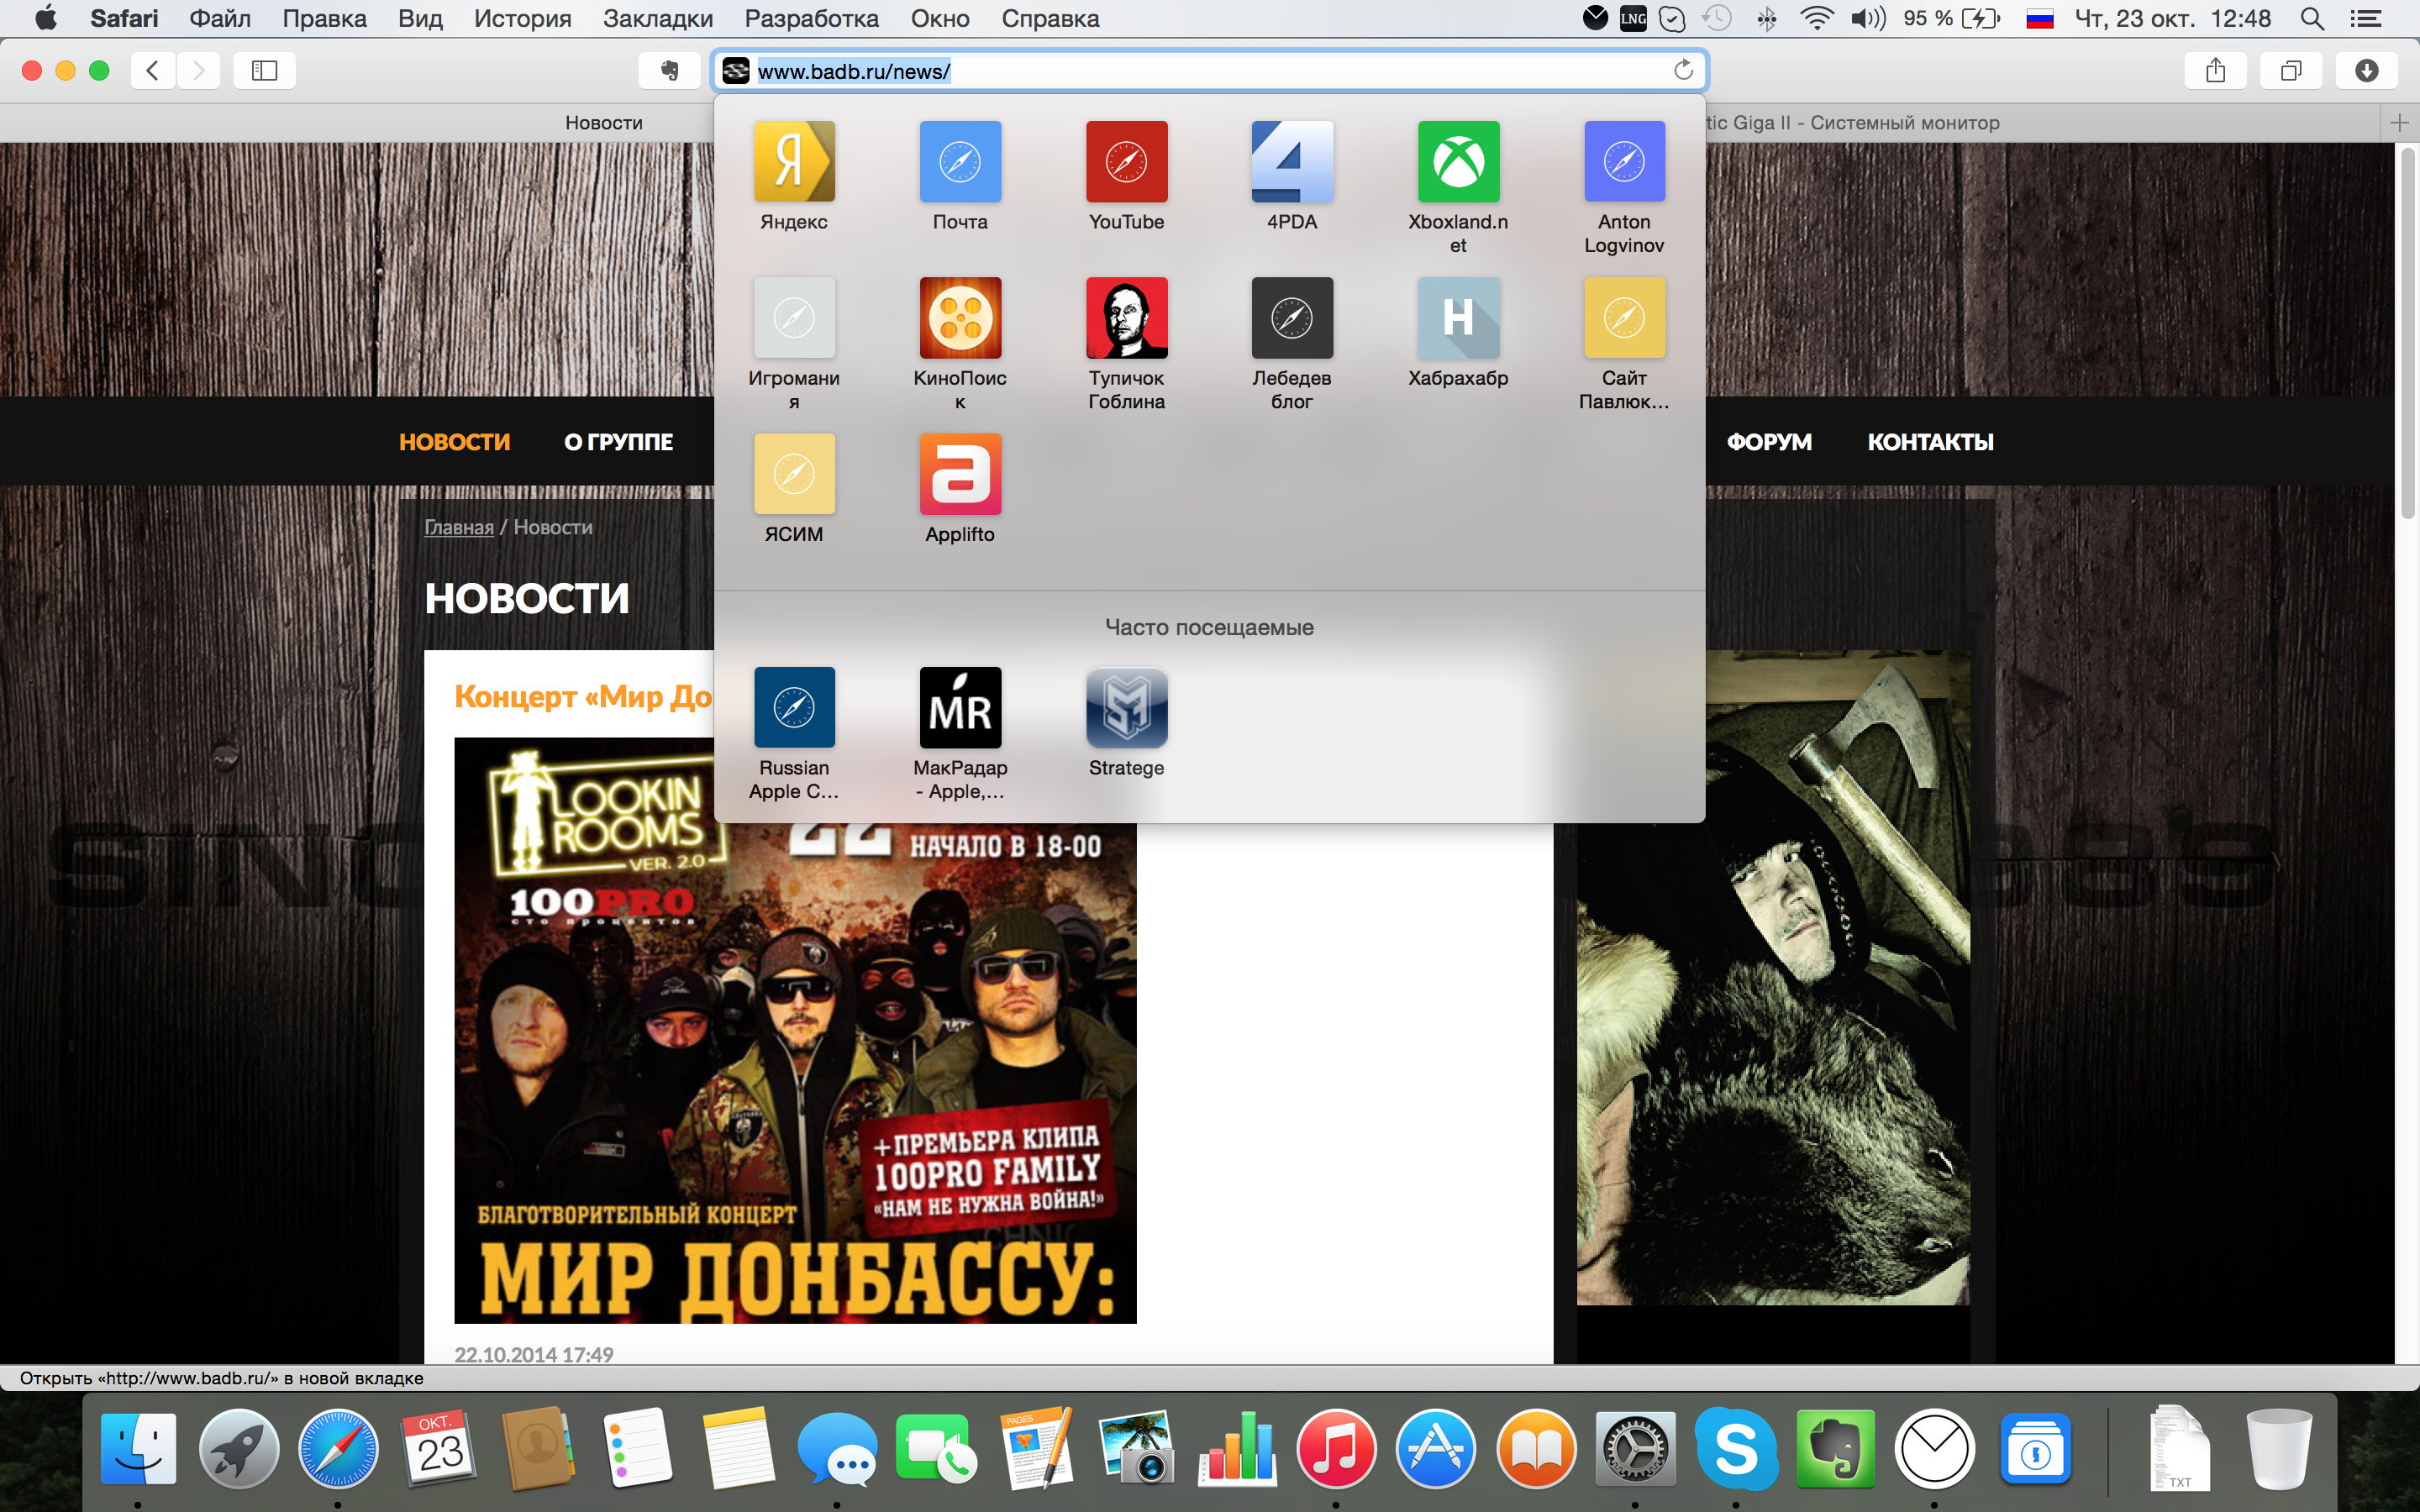
Task: Open Evernote from the Dock
Action: [1835, 1448]
